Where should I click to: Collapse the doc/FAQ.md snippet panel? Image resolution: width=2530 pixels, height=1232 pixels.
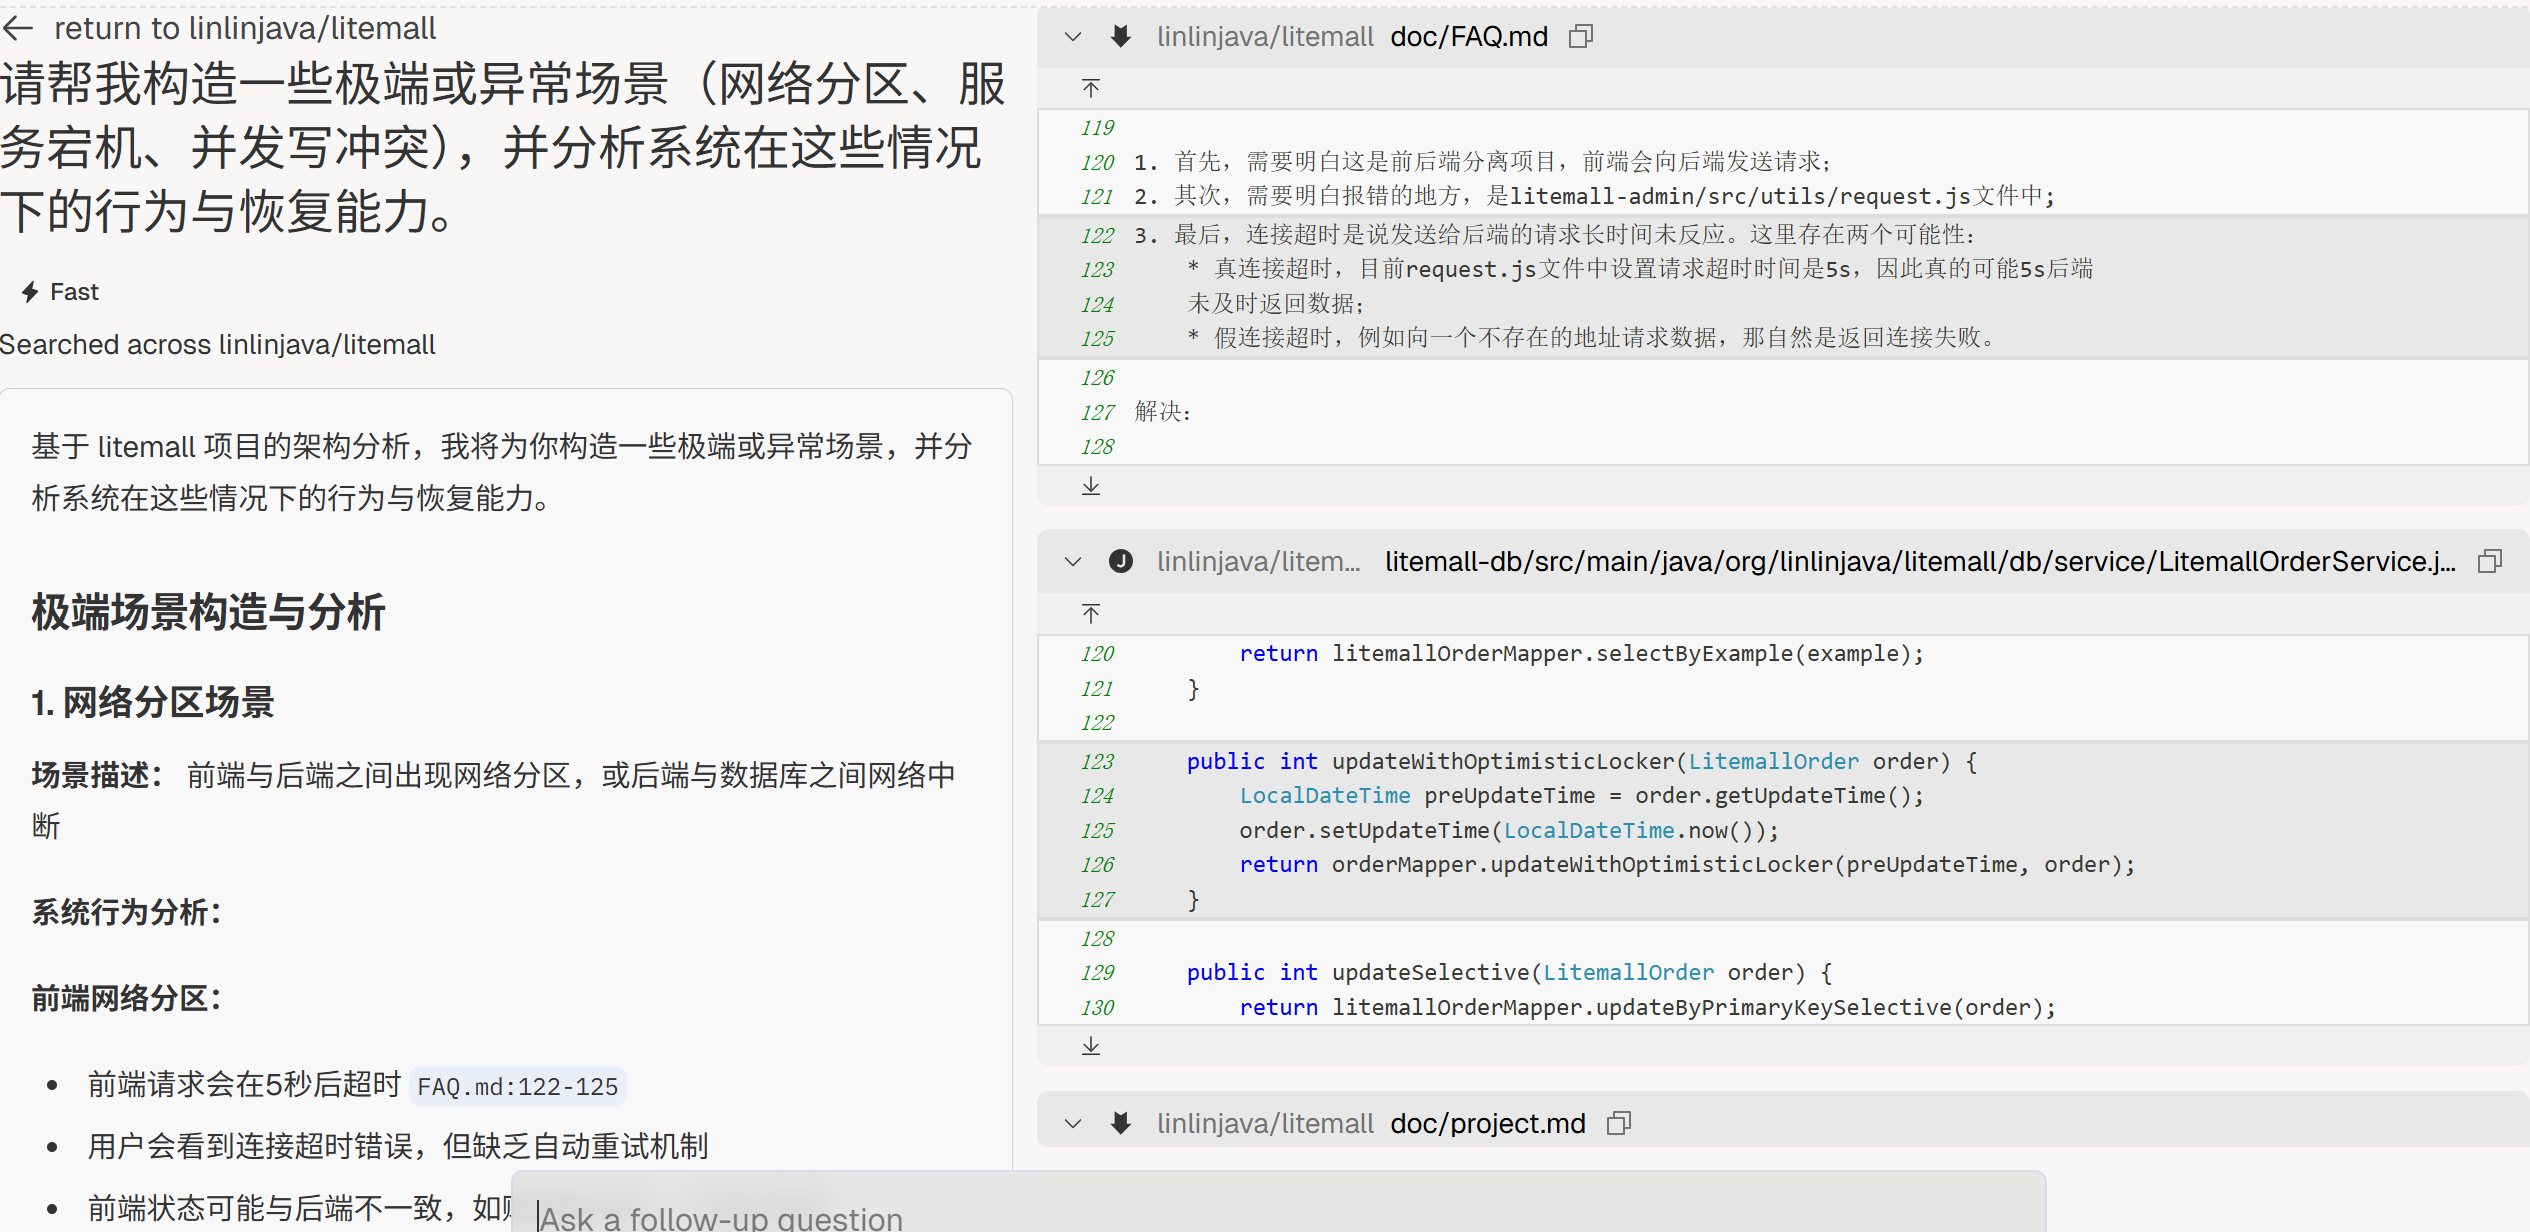[1073, 37]
